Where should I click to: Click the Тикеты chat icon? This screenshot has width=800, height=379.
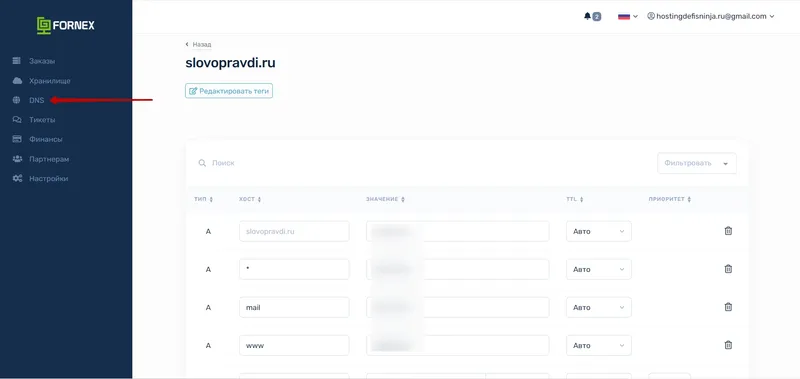(17, 120)
